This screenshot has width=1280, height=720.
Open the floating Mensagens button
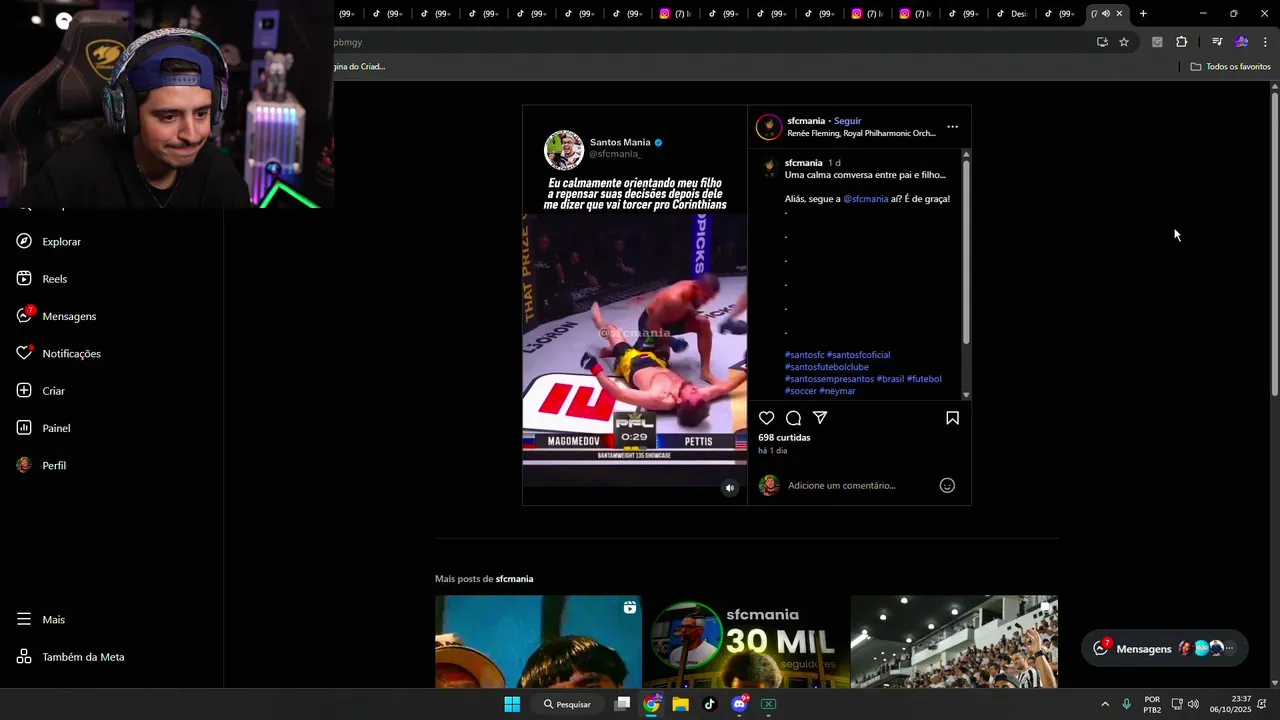[x=1164, y=648]
